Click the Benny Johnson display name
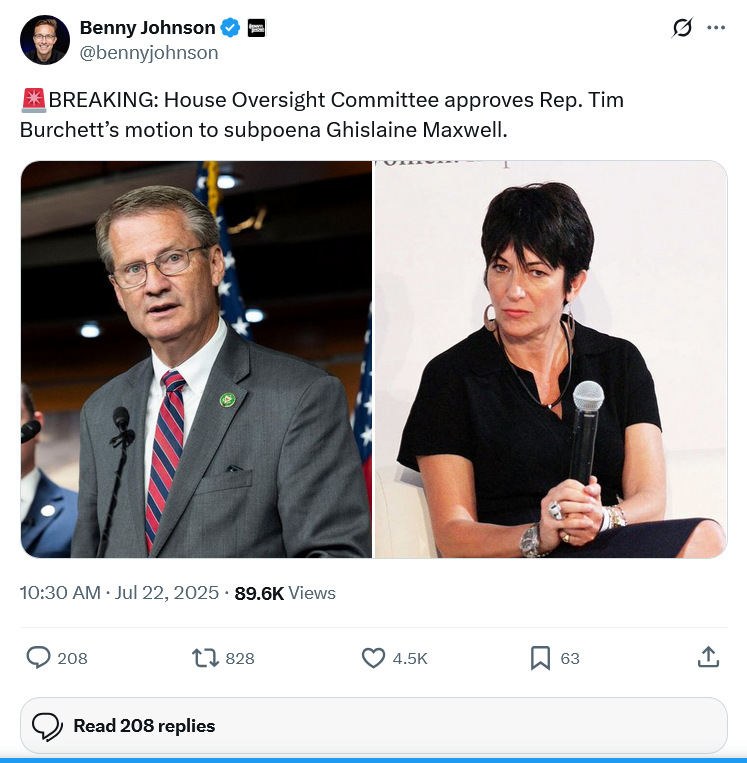Screen dimensions: 747x763 147,28
